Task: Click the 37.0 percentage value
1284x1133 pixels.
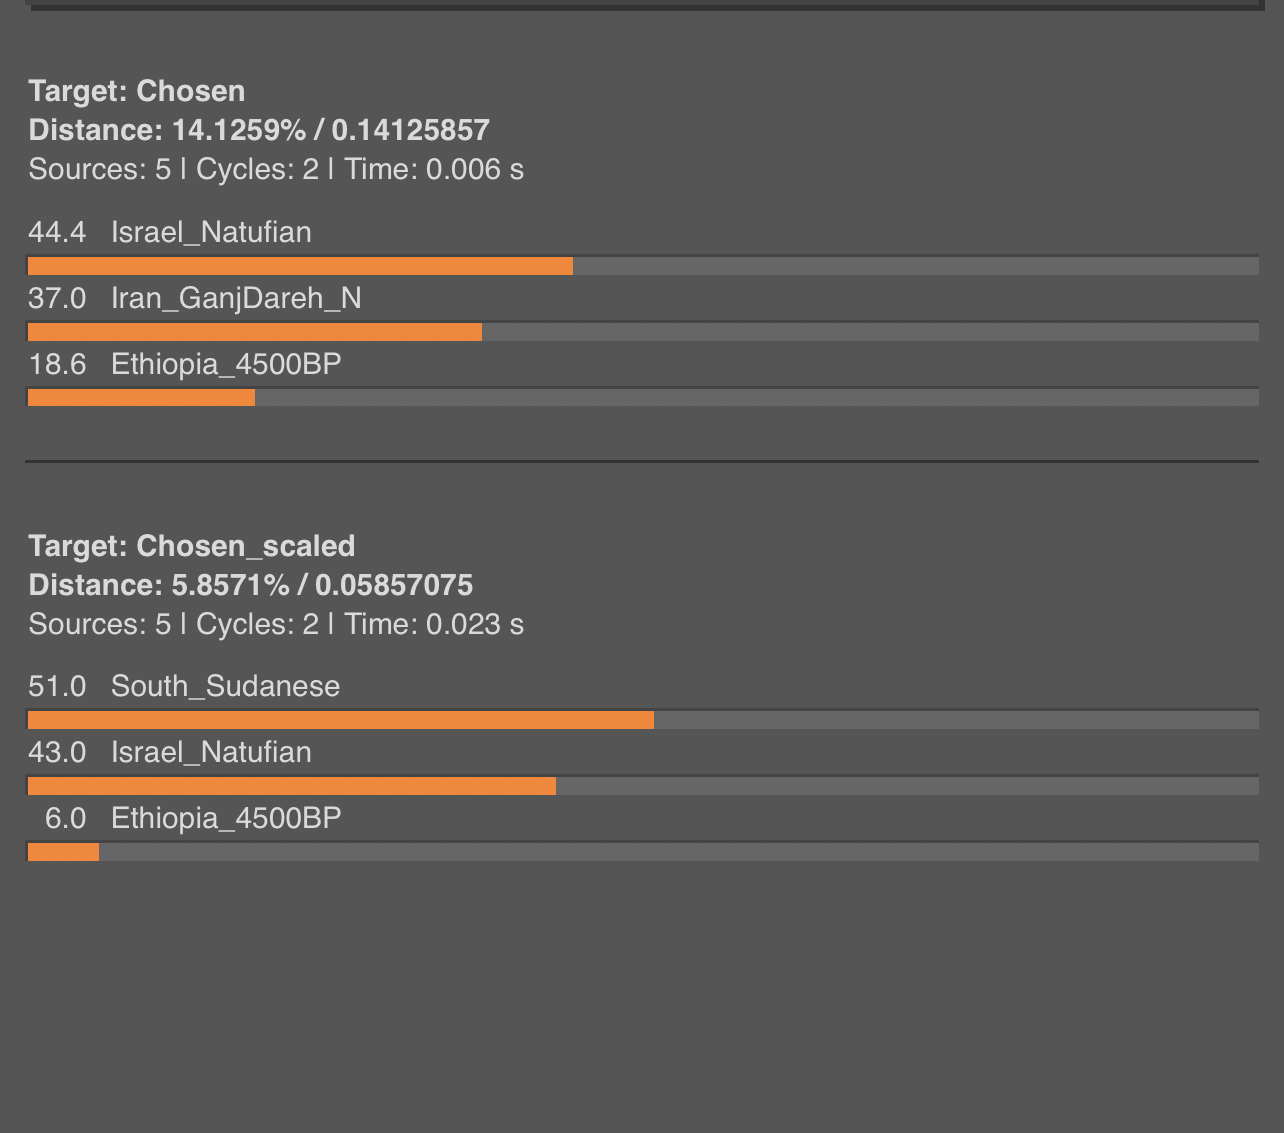Action: pyautogui.click(x=57, y=298)
